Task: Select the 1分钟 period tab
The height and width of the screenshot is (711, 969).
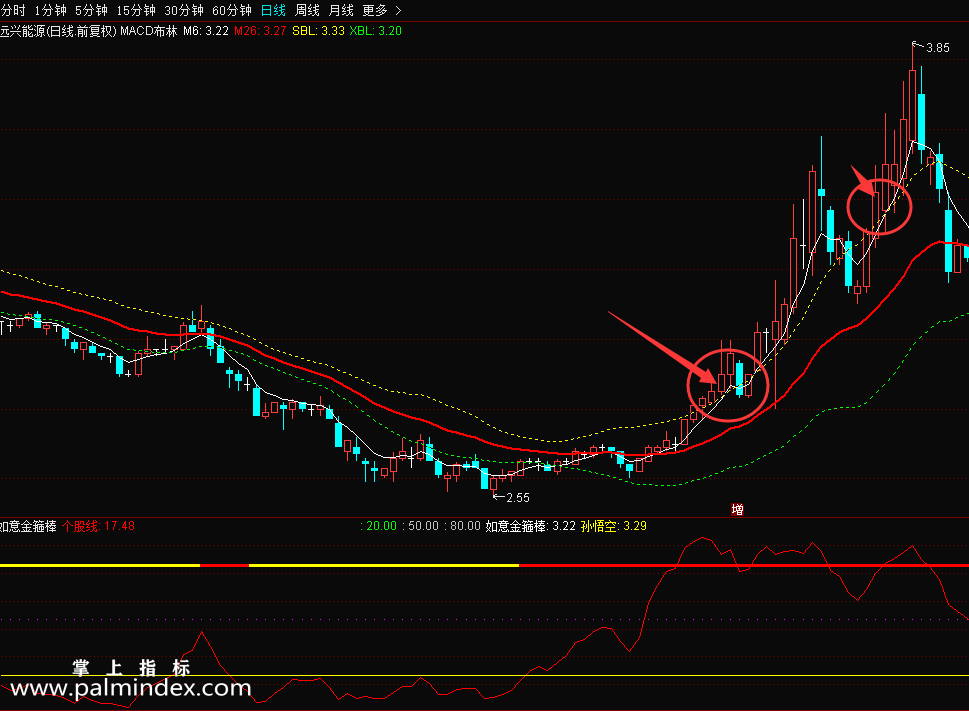Action: point(50,11)
